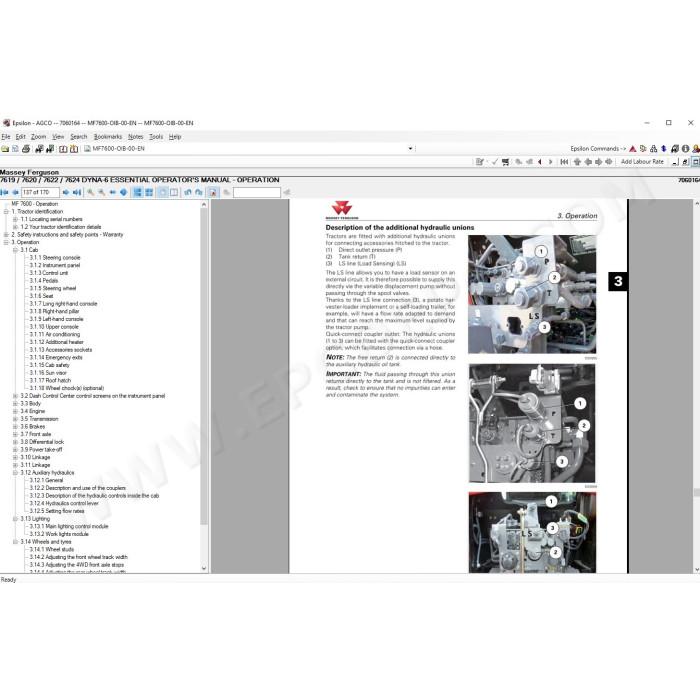Select 3.12.5 Setting flow rates entry
The image size is (700, 700).
[57, 511]
